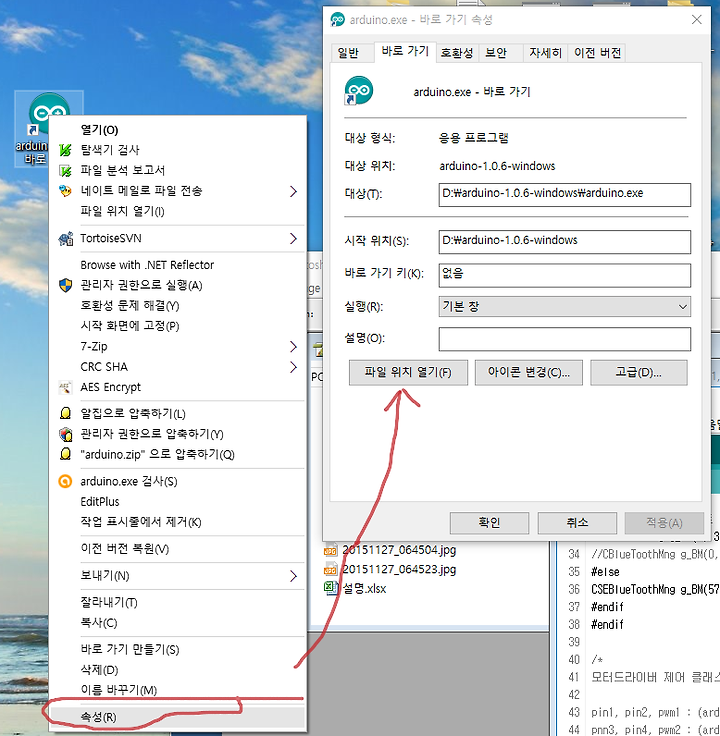The height and width of the screenshot is (736, 720).
Task: Click the 적용(A) button
Action: point(664,523)
